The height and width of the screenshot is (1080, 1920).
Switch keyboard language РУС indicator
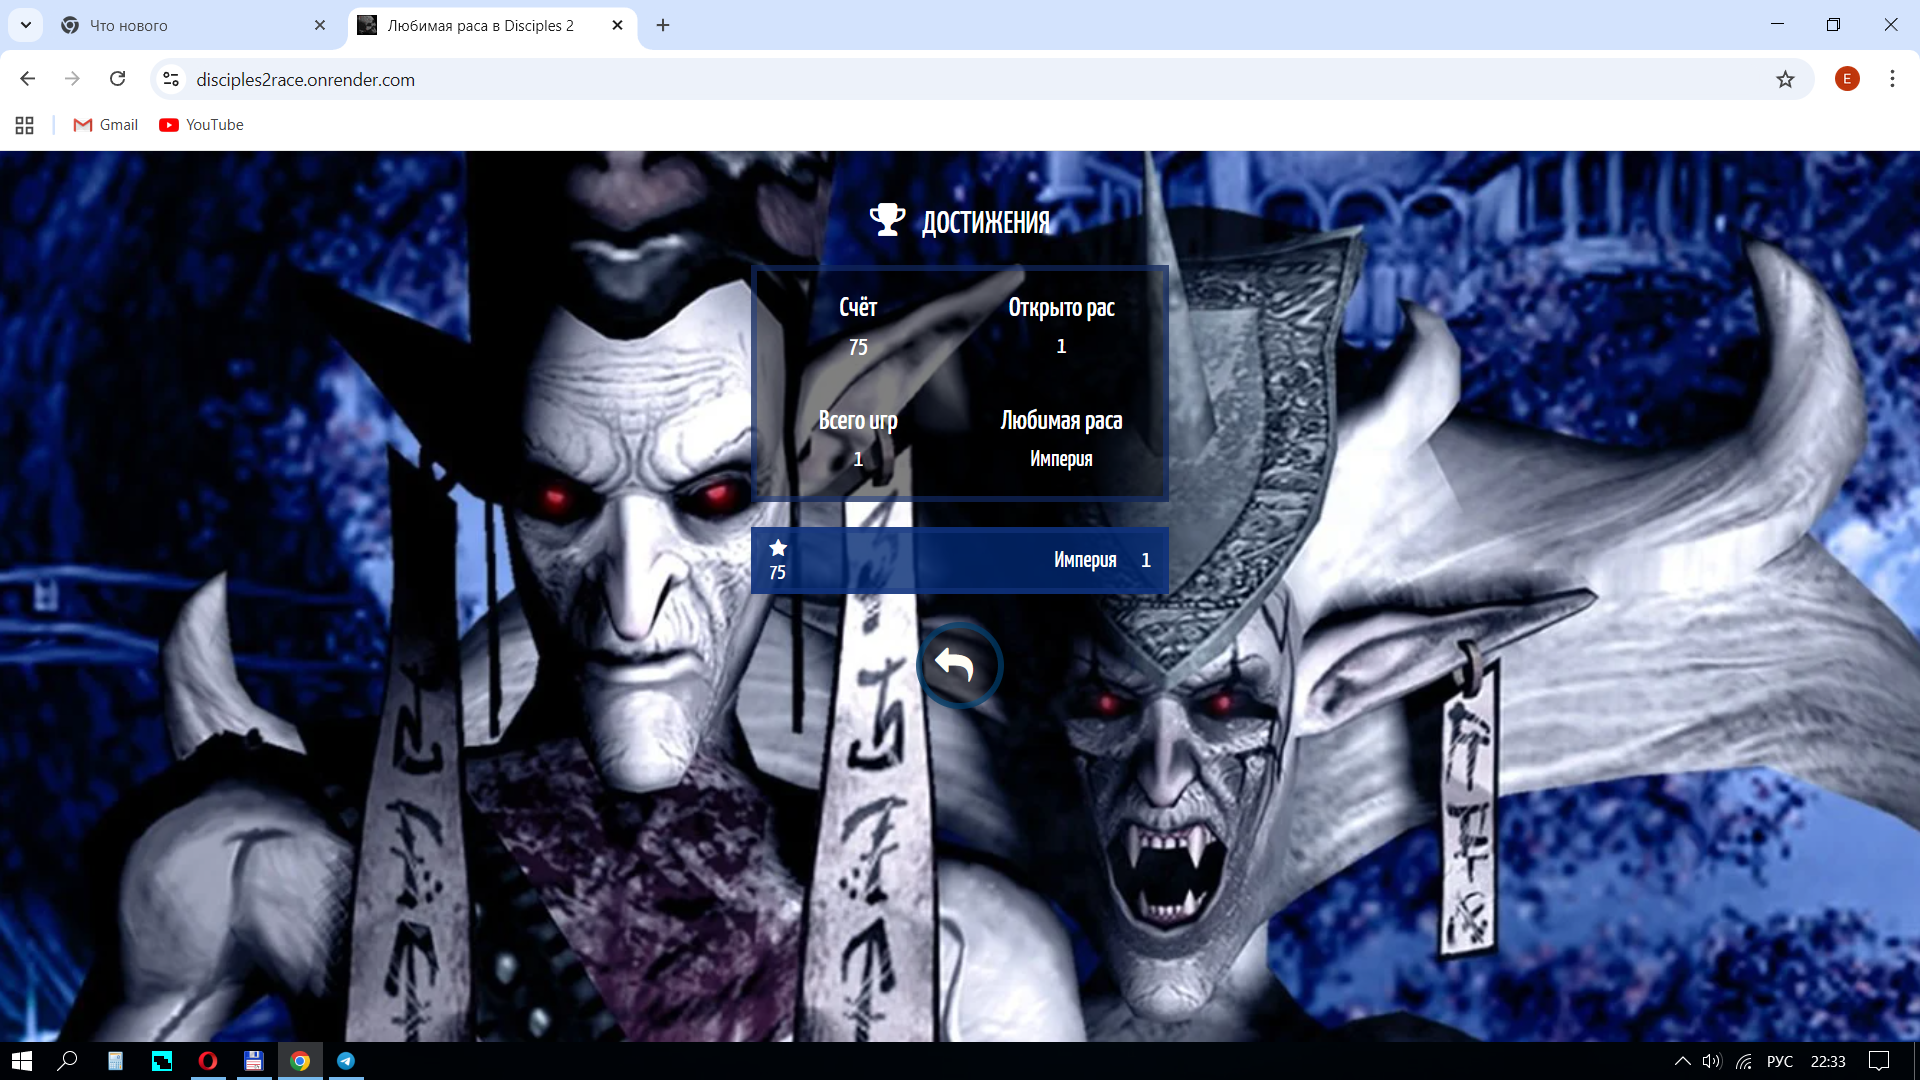pyautogui.click(x=1779, y=1061)
